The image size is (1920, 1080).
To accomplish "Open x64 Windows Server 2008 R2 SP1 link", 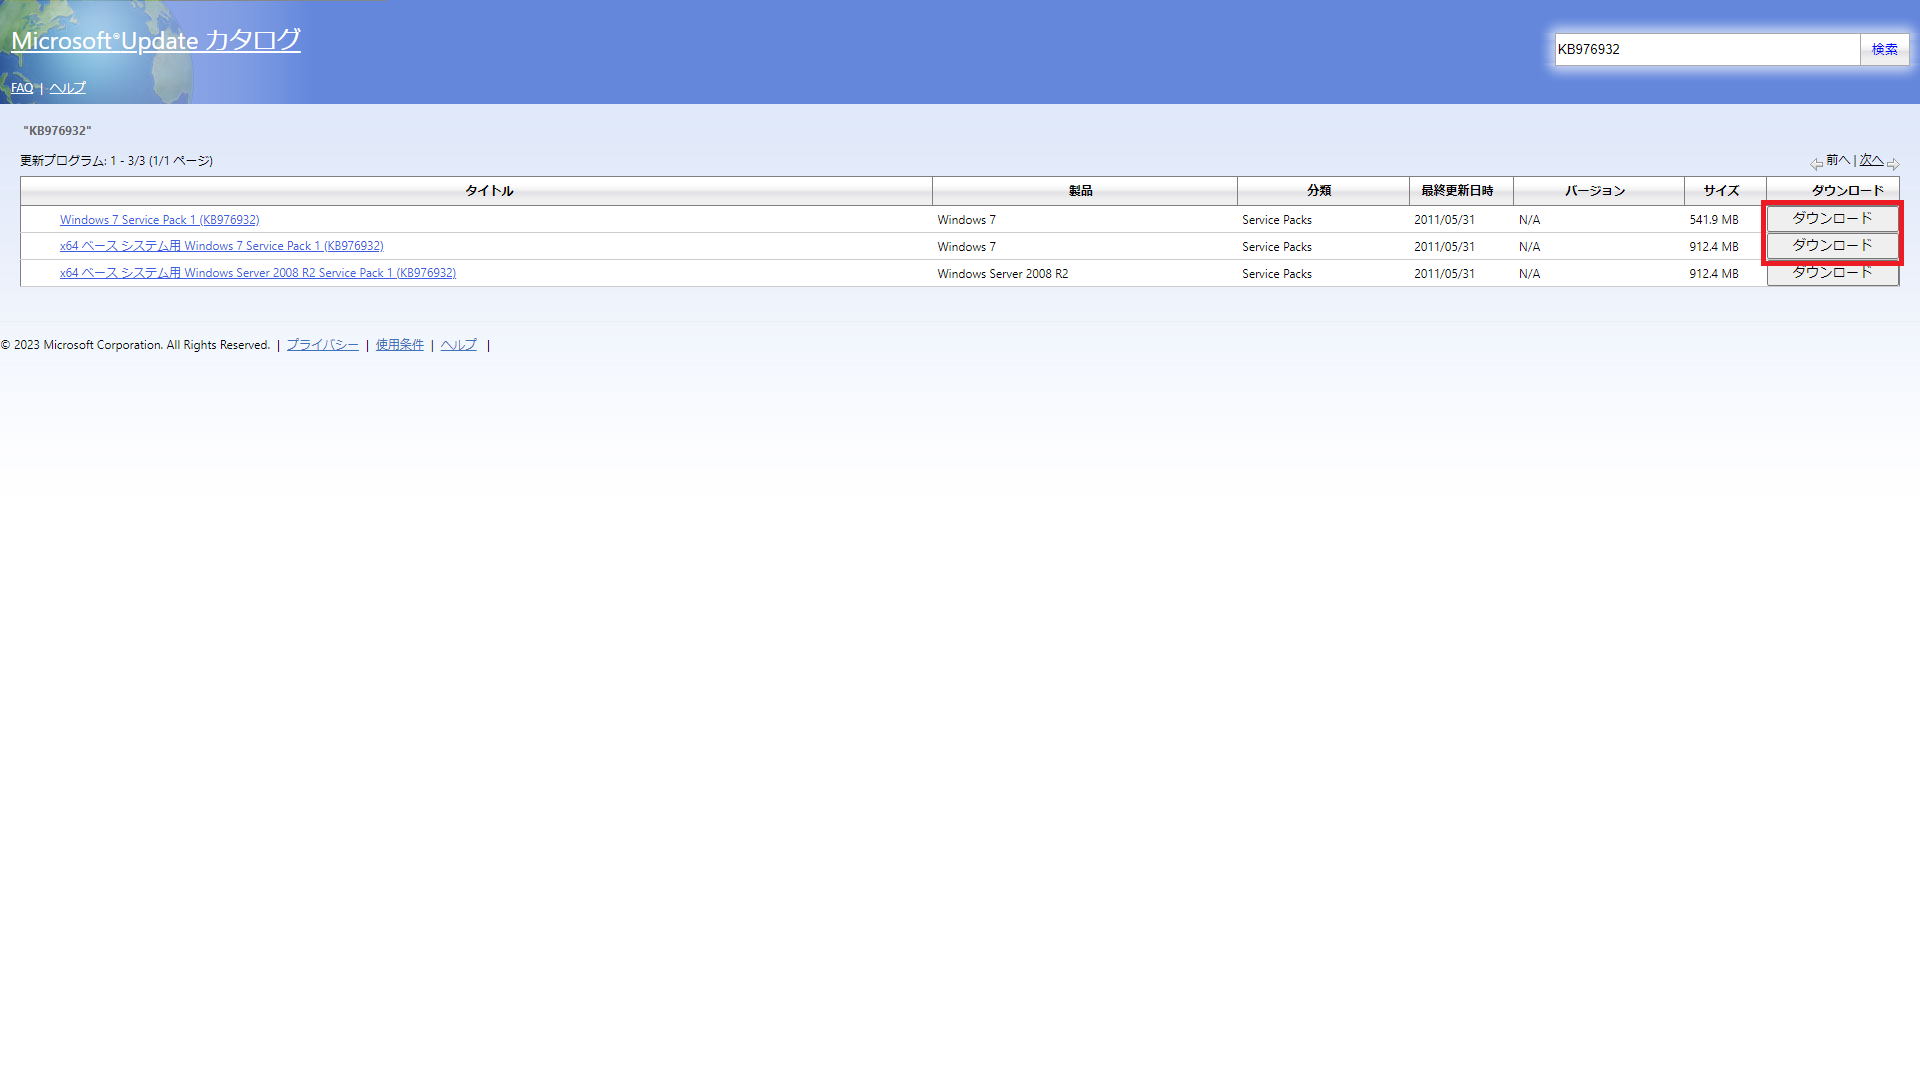I will tap(258, 273).
